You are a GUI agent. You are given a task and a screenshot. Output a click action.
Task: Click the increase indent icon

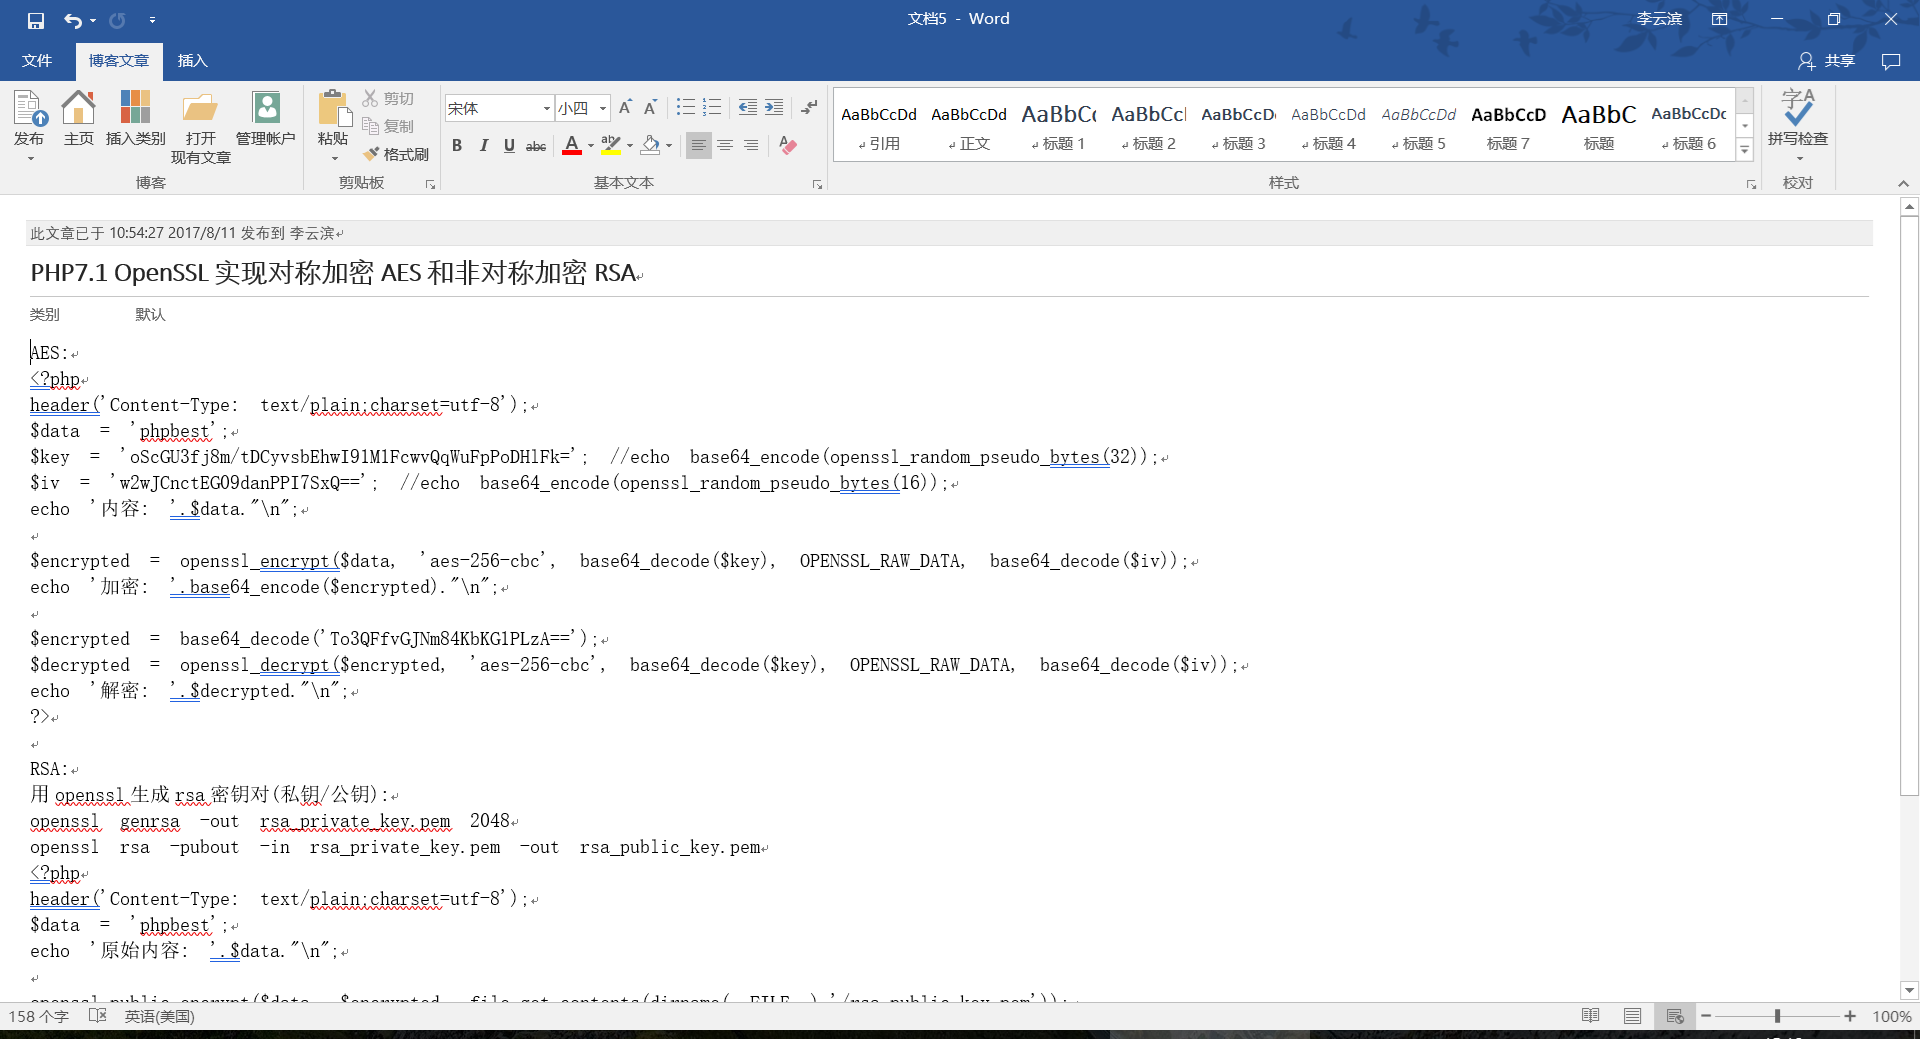[x=773, y=108]
